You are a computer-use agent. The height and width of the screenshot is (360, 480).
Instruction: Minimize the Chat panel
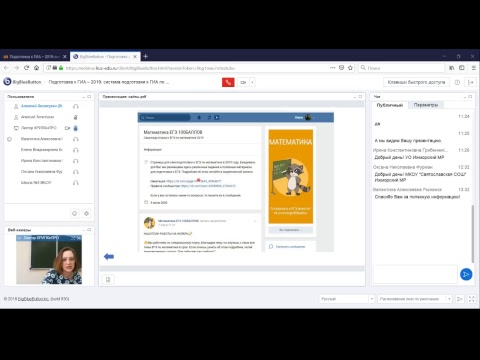tap(465, 96)
